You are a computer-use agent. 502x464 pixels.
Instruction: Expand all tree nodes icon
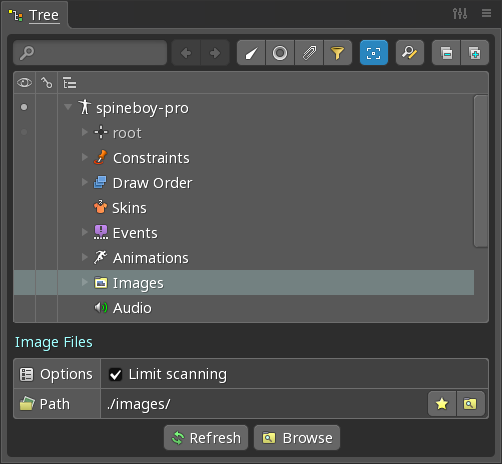(x=475, y=53)
